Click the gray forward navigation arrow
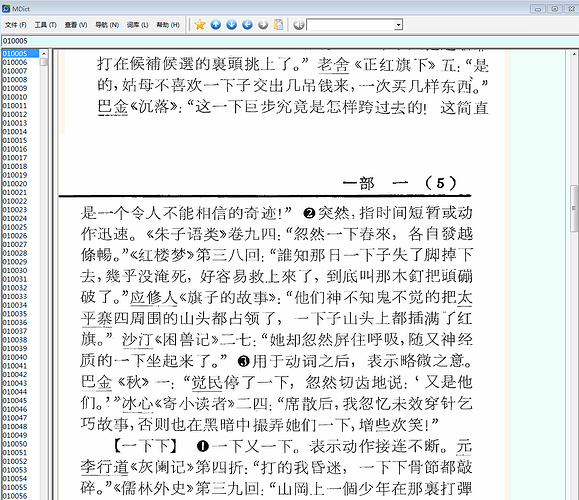The image size is (579, 500). pos(263,25)
